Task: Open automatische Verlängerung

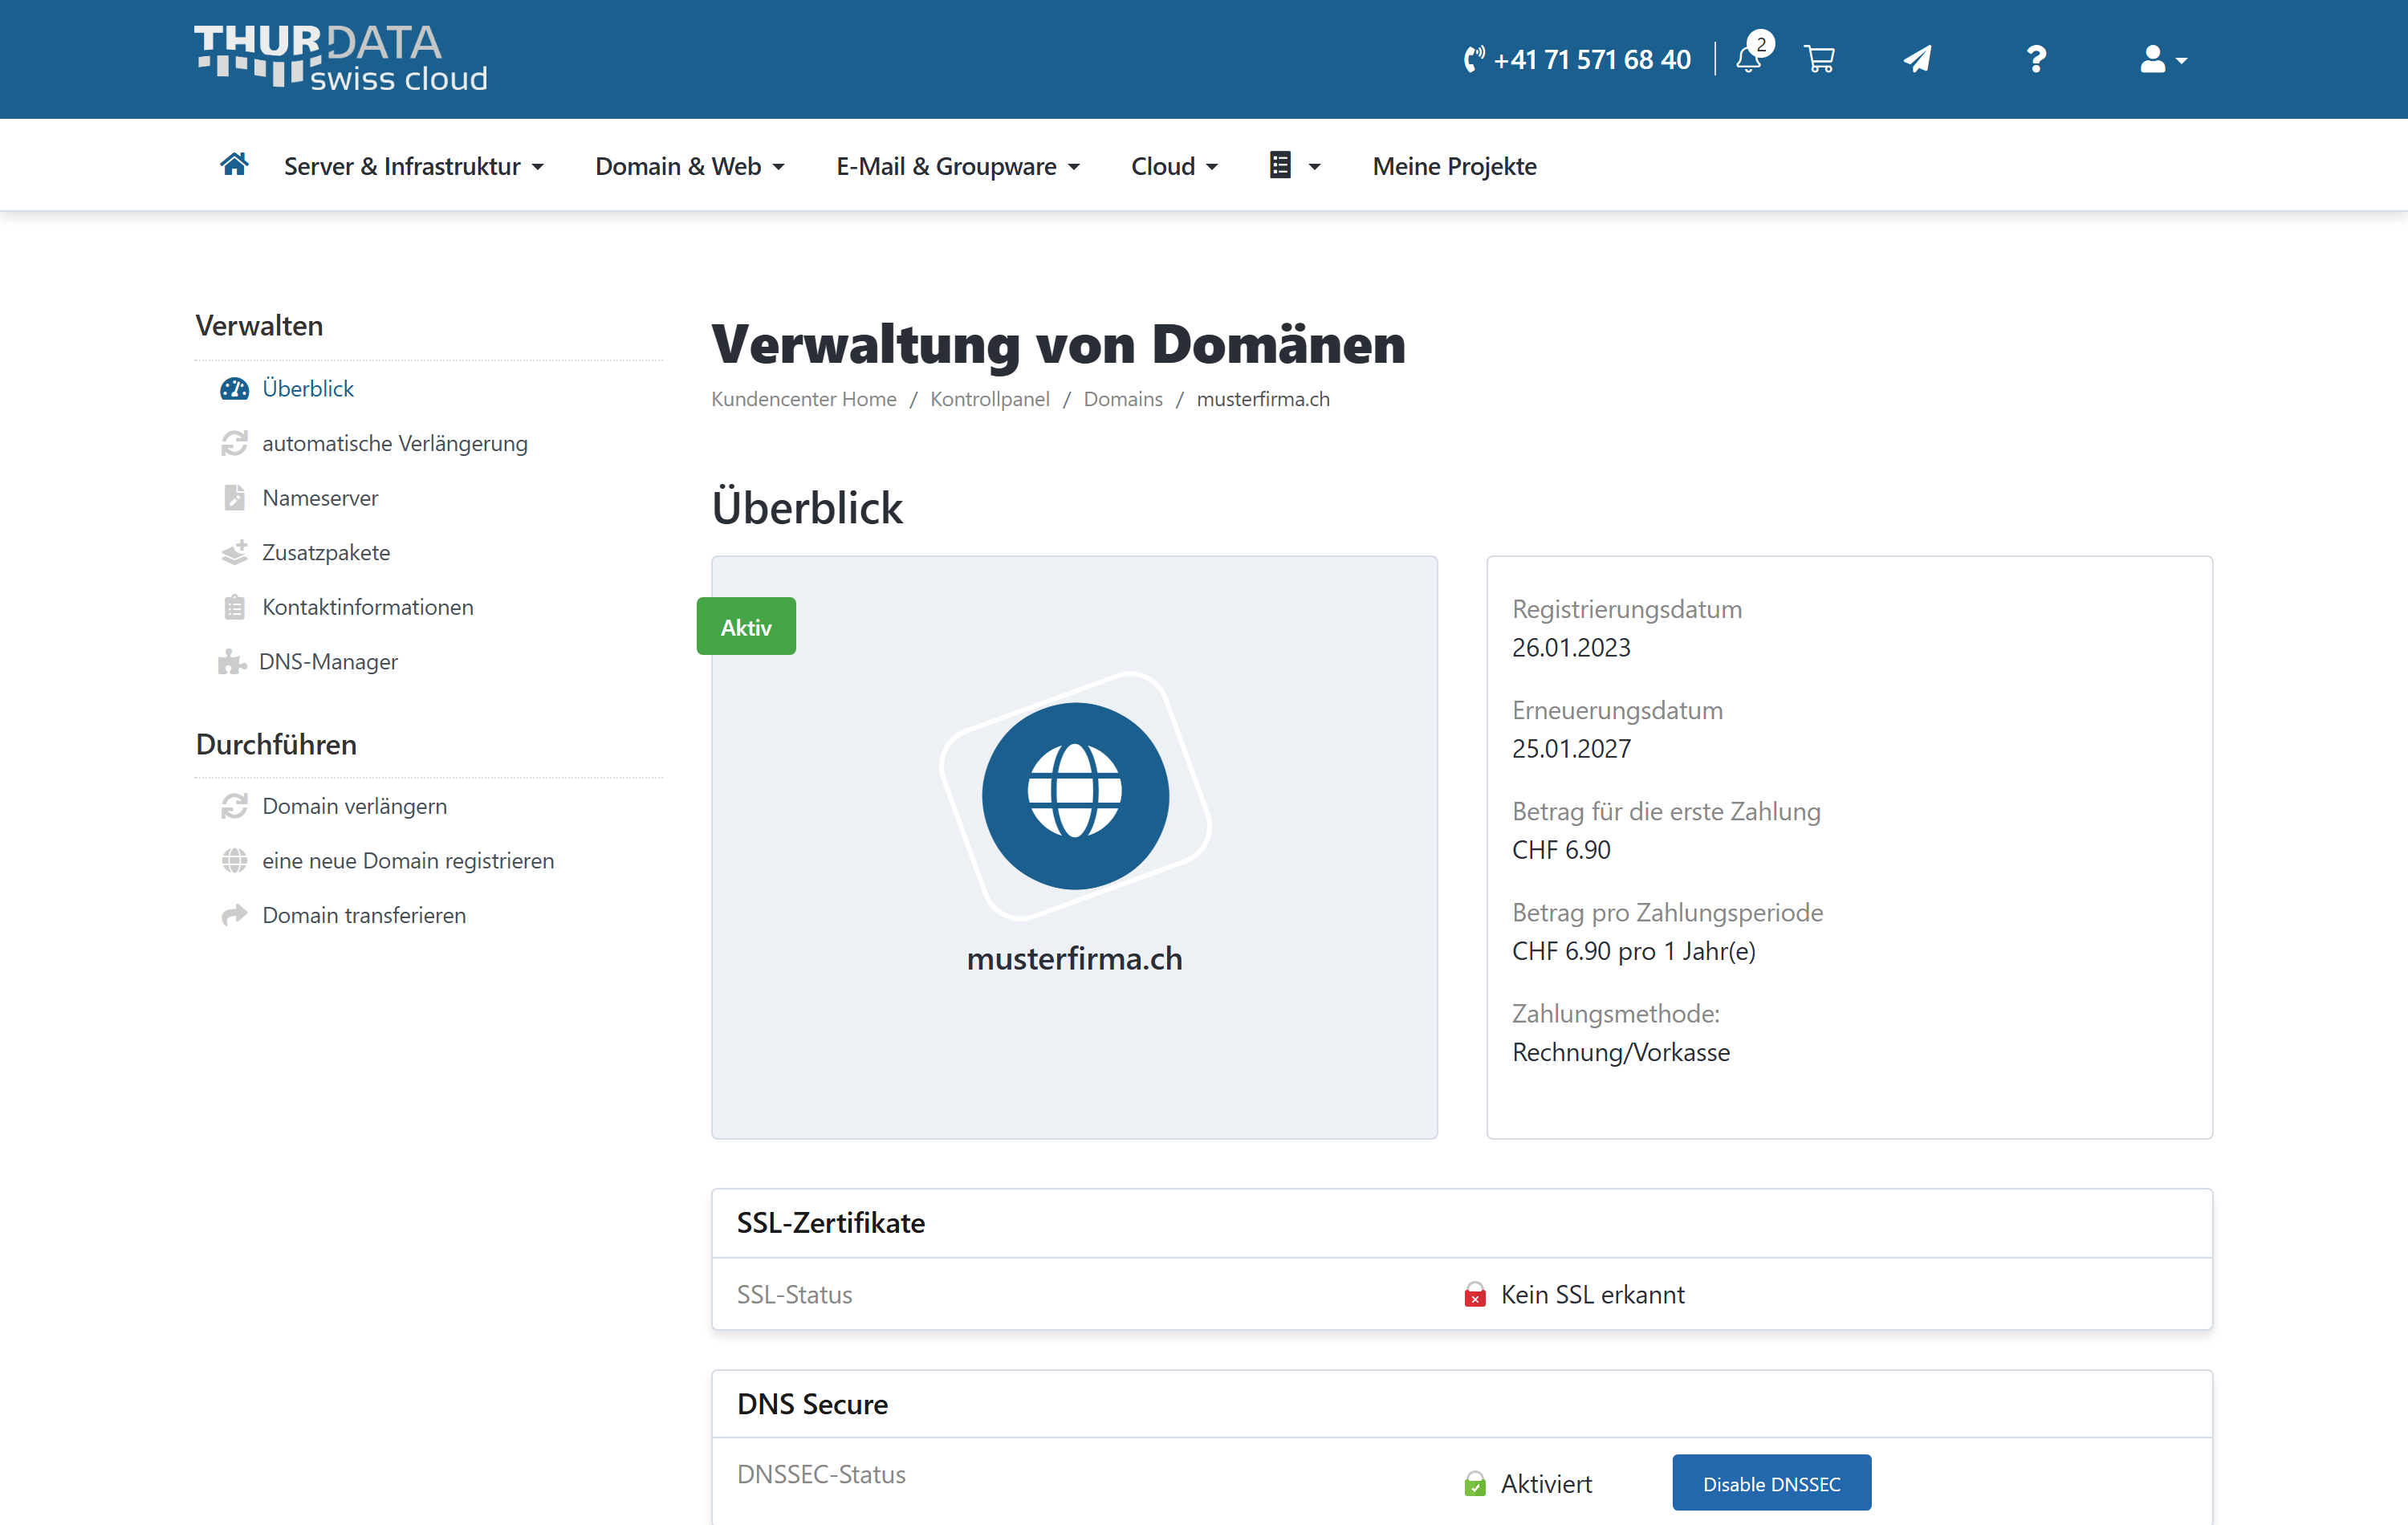Action: coord(395,443)
